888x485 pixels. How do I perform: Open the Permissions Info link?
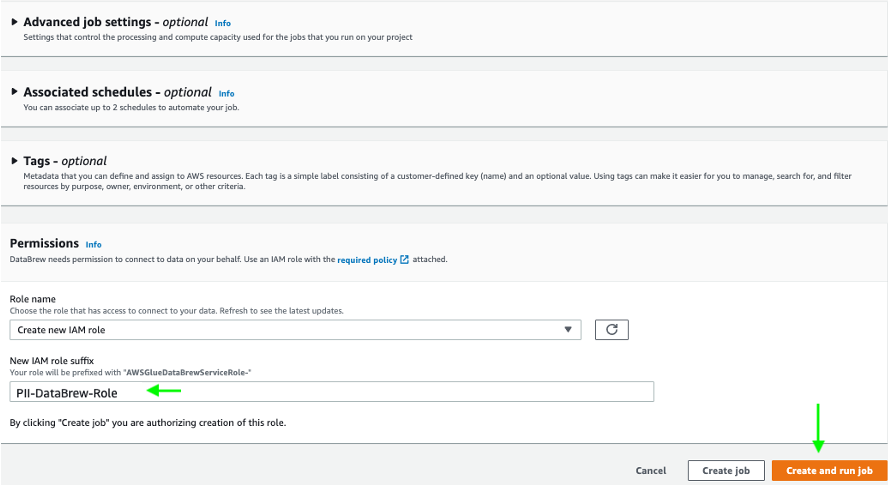(x=93, y=244)
